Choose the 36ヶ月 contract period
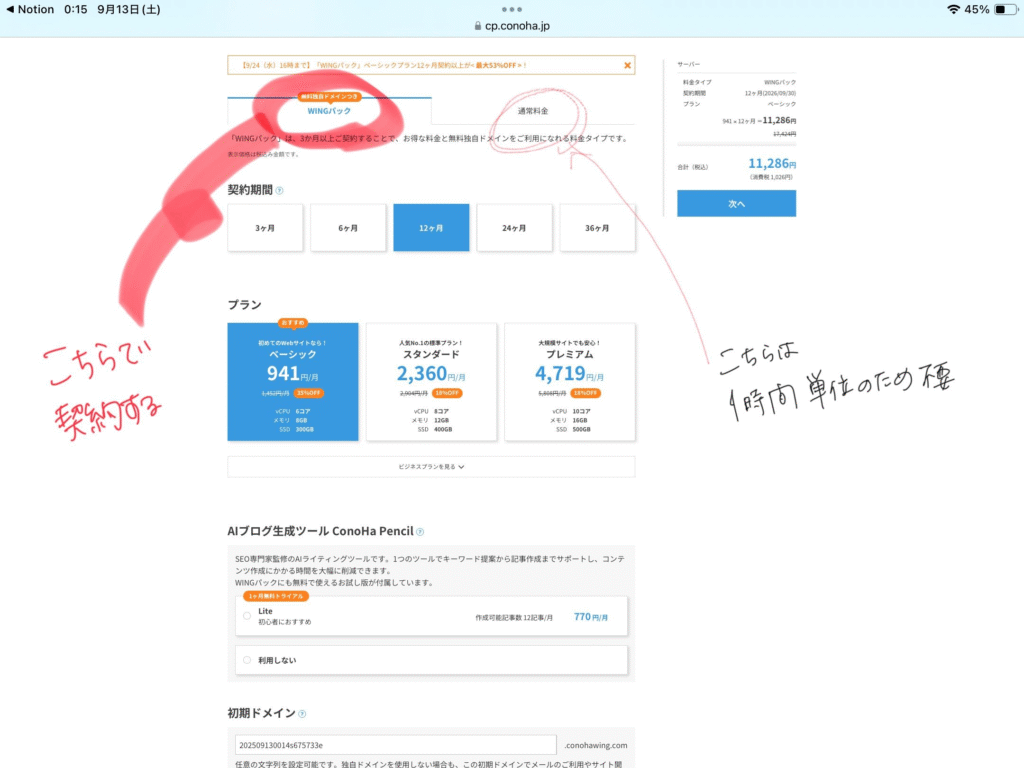The image size is (1024, 768). coord(597,228)
